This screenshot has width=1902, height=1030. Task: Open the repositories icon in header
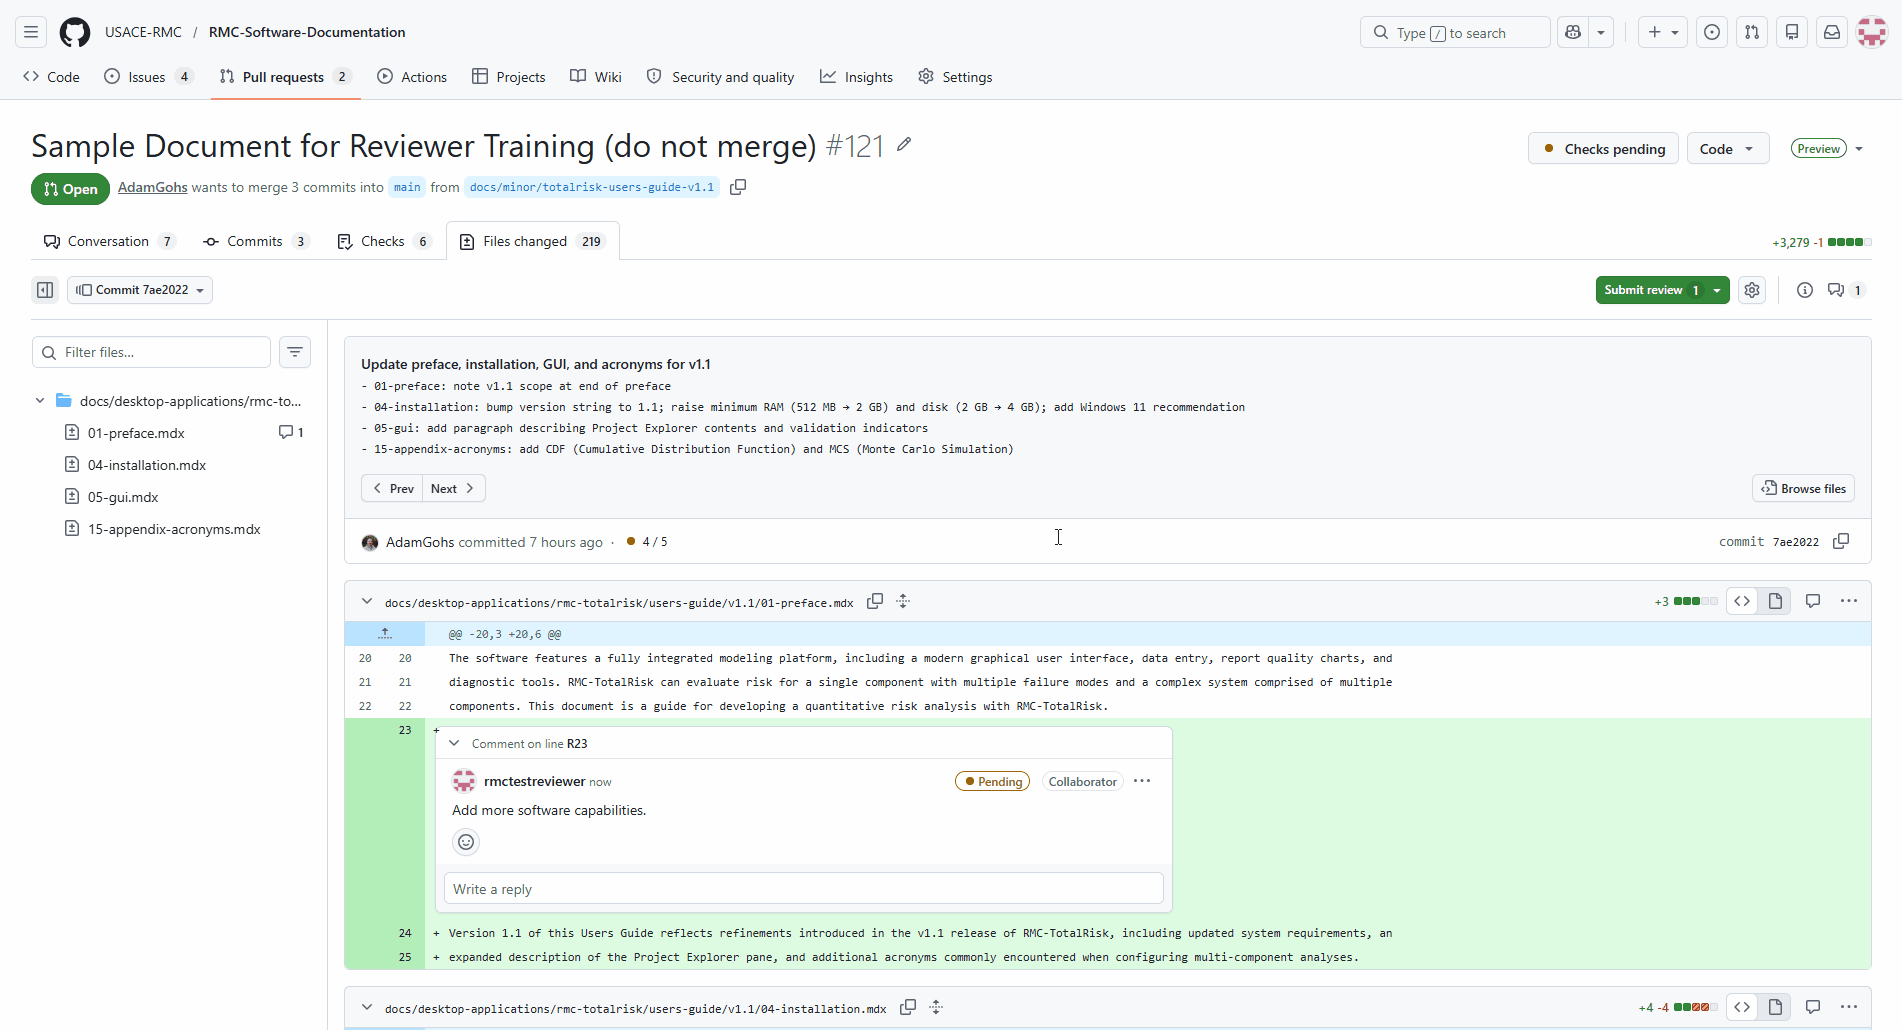click(x=1792, y=32)
